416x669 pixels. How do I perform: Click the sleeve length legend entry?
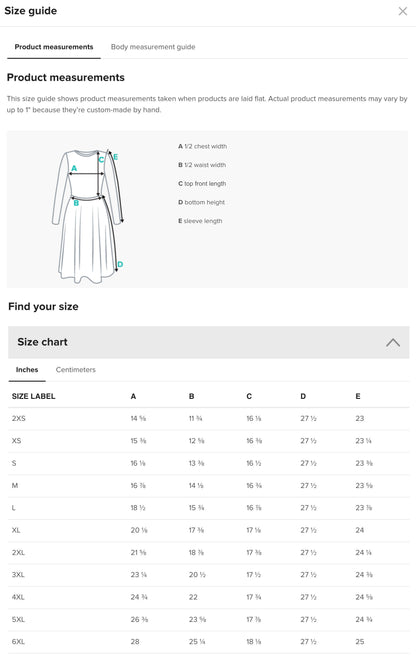200,221
